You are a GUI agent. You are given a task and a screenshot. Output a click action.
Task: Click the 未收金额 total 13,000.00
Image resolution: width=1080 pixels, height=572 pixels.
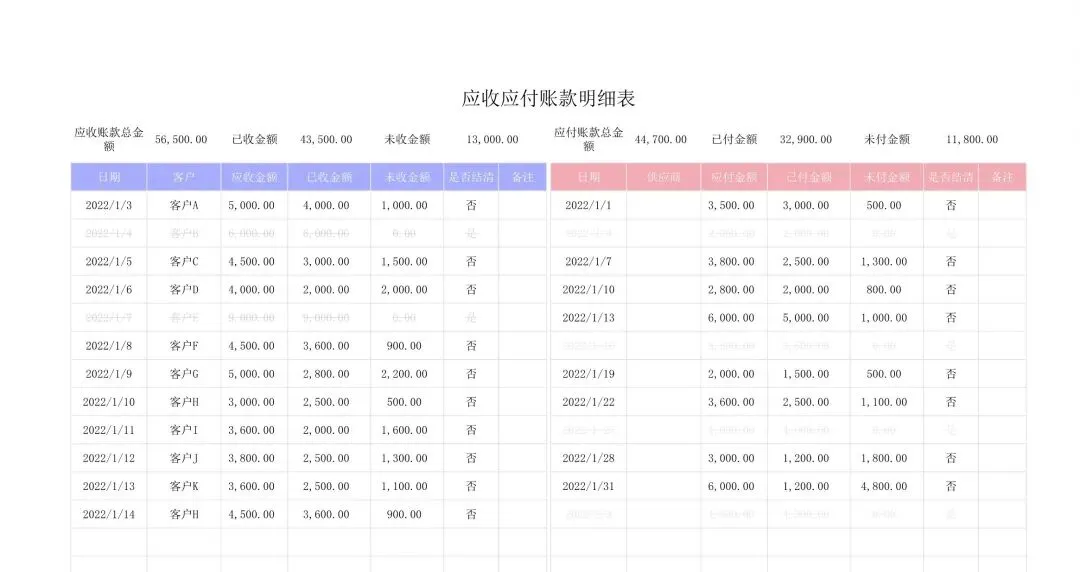[492, 139]
